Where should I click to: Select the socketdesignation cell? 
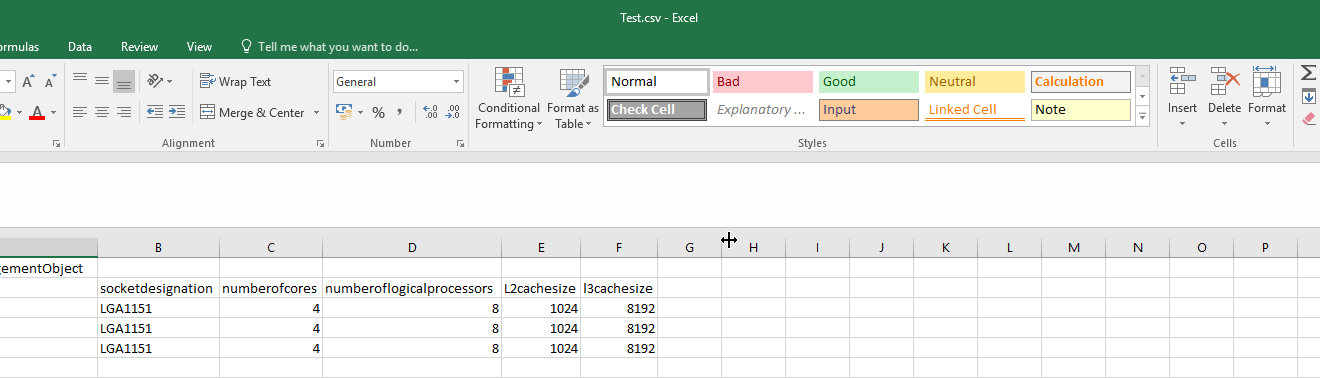tap(158, 288)
